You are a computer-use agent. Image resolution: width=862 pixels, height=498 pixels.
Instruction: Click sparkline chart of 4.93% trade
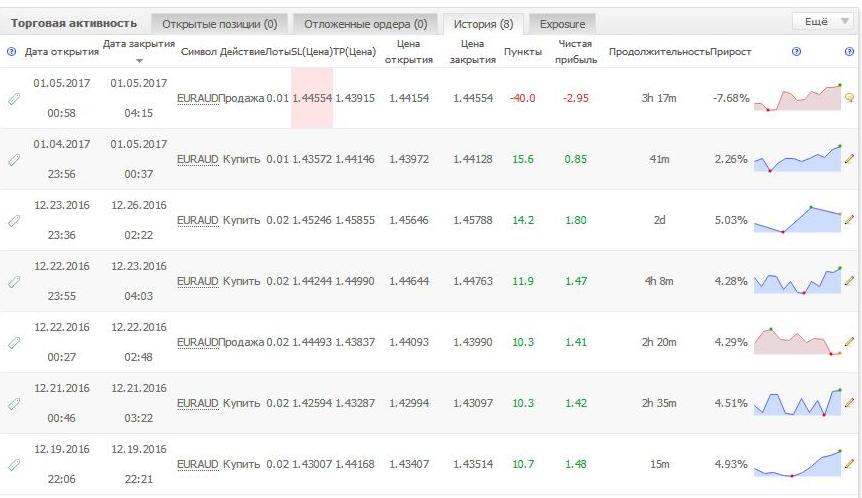798,464
